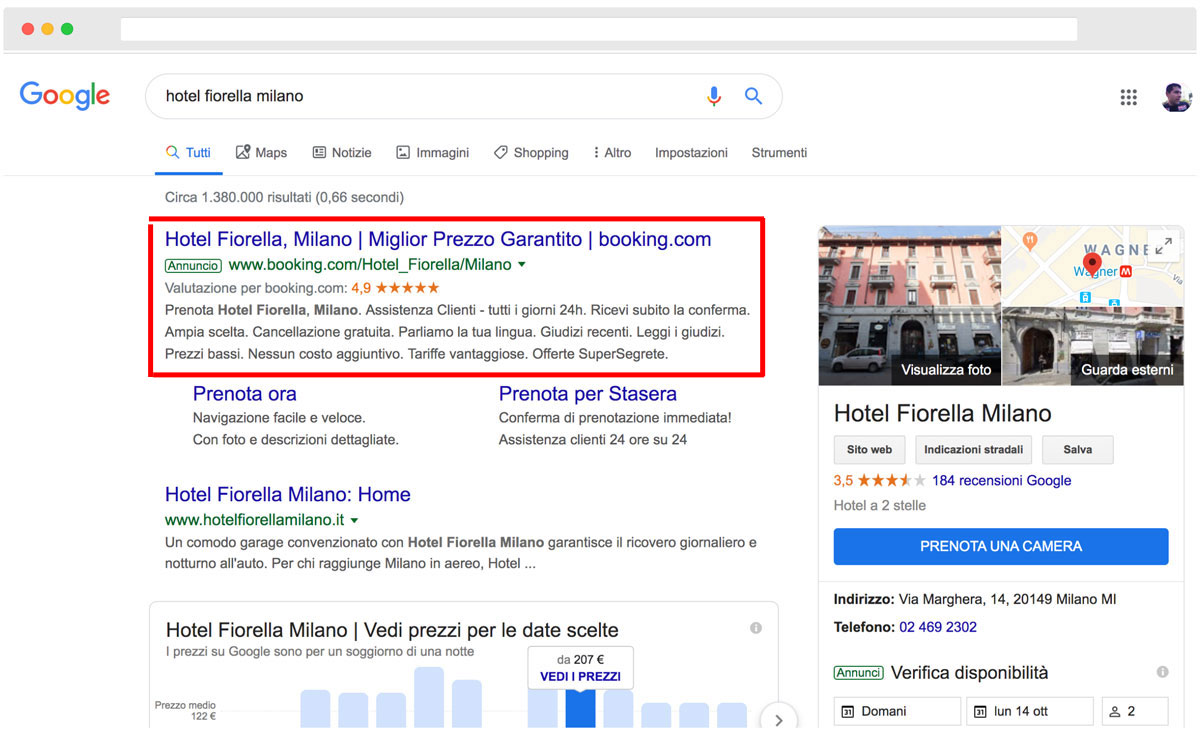Click the Annuncio badge in booking.com ad
Image resolution: width=1200 pixels, height=735 pixels.
click(x=193, y=266)
